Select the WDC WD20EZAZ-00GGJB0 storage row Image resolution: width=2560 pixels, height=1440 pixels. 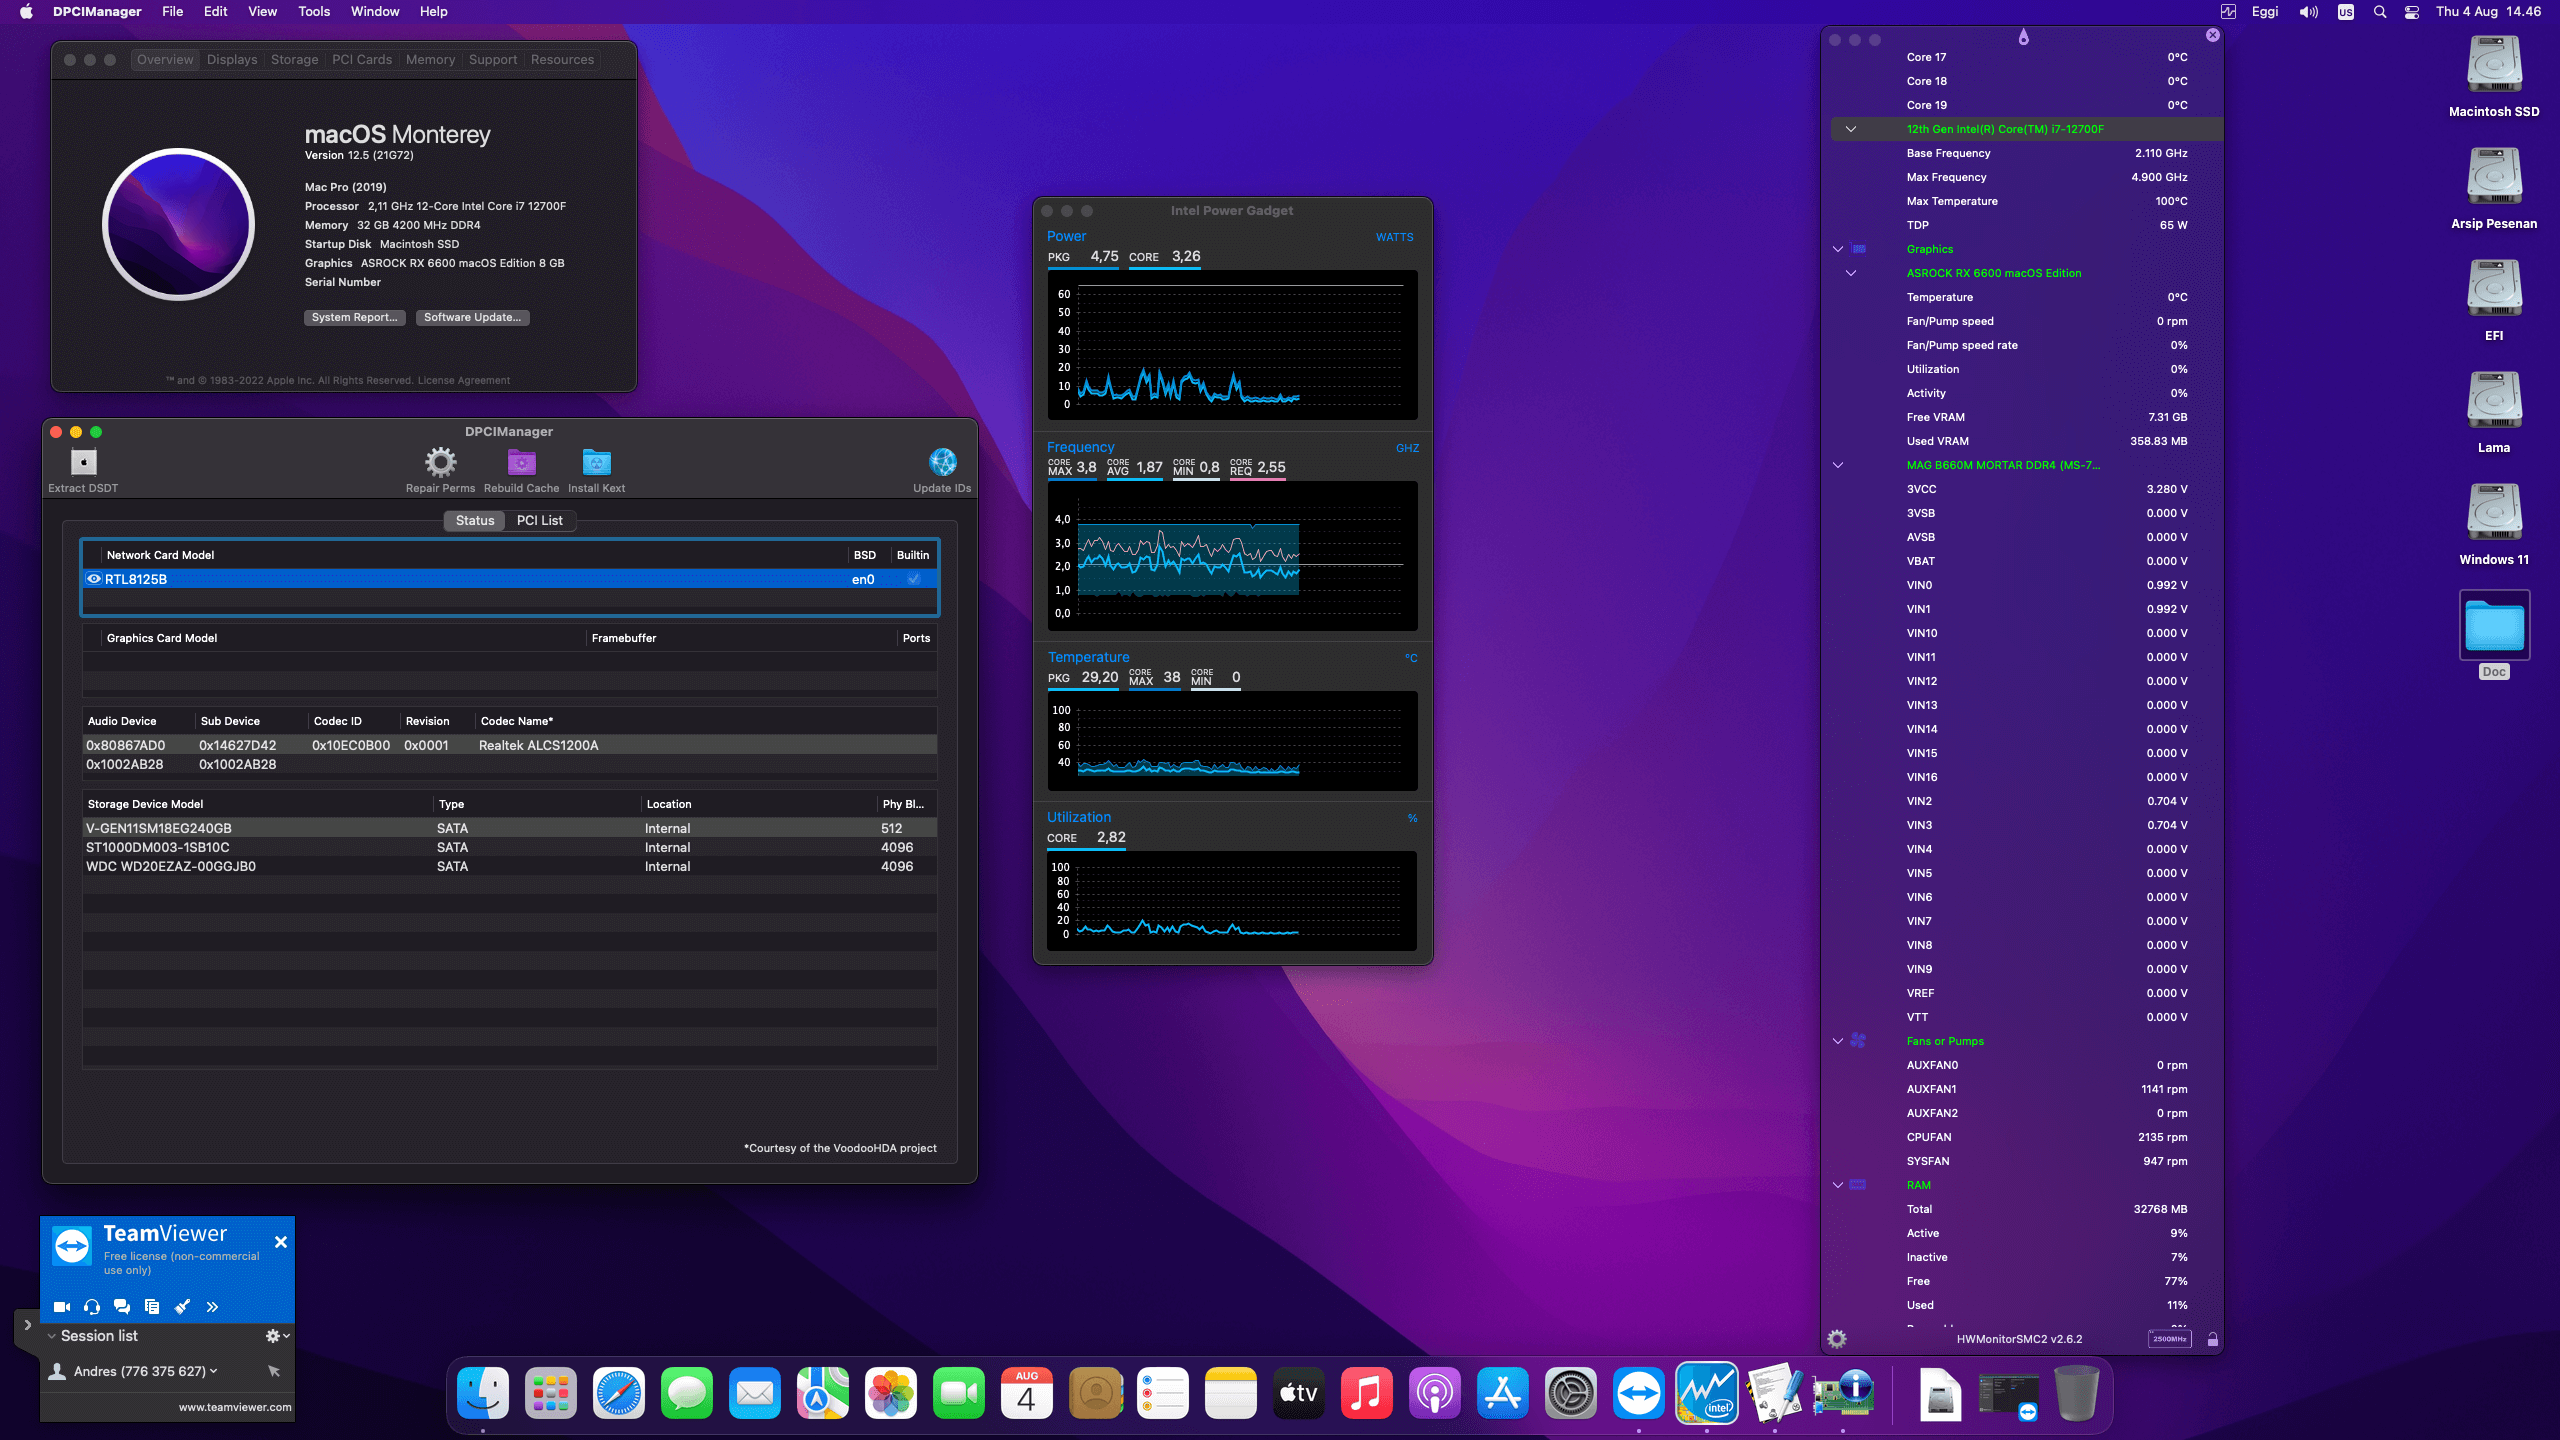510,866
